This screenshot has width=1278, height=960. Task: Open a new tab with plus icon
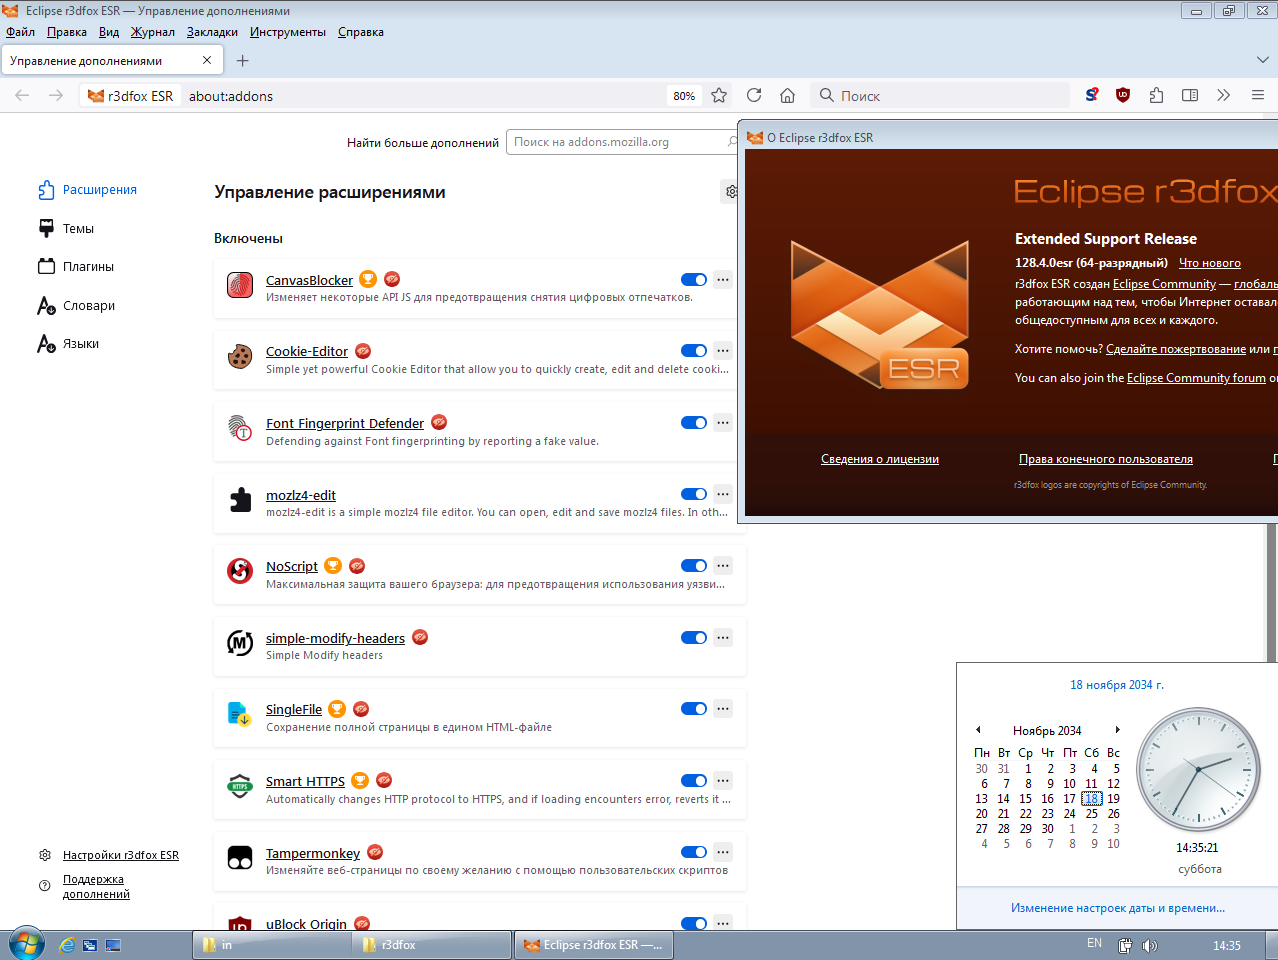(242, 61)
